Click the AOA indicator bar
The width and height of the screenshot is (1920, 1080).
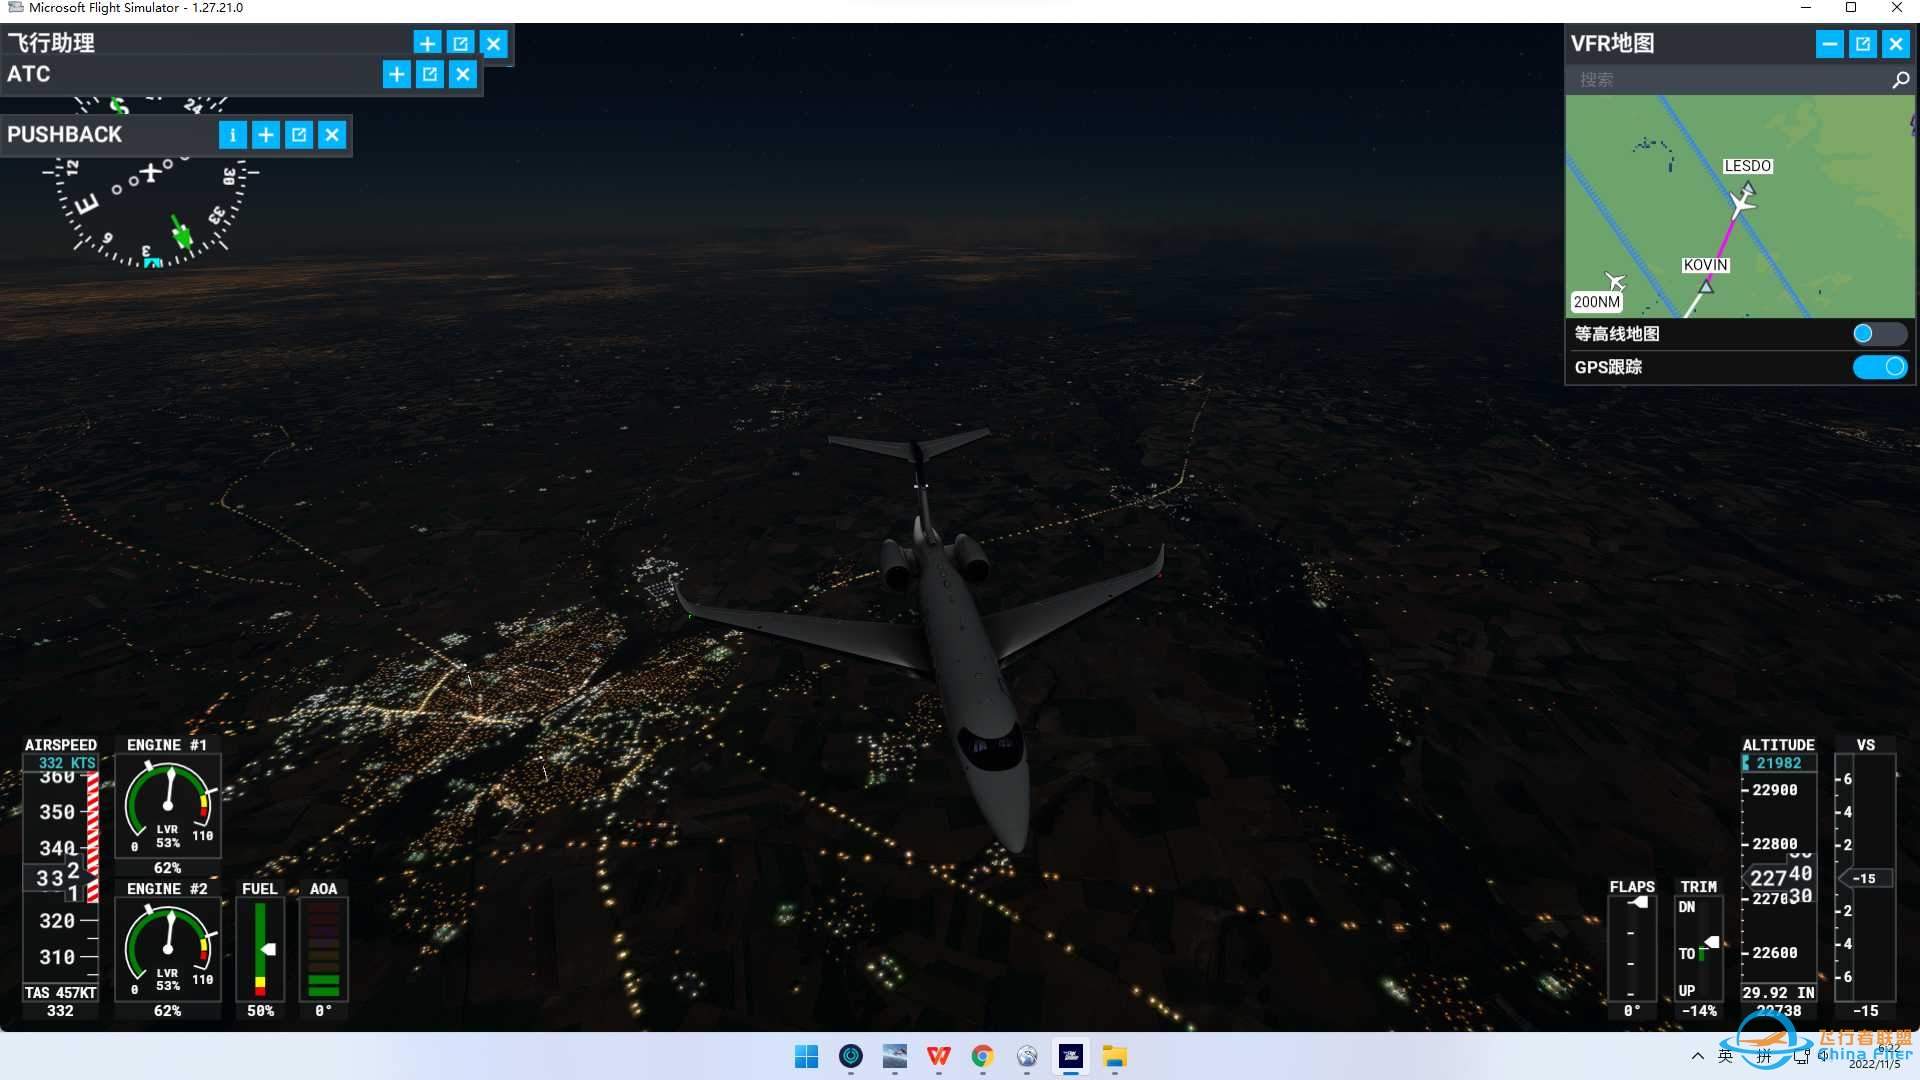(x=323, y=949)
